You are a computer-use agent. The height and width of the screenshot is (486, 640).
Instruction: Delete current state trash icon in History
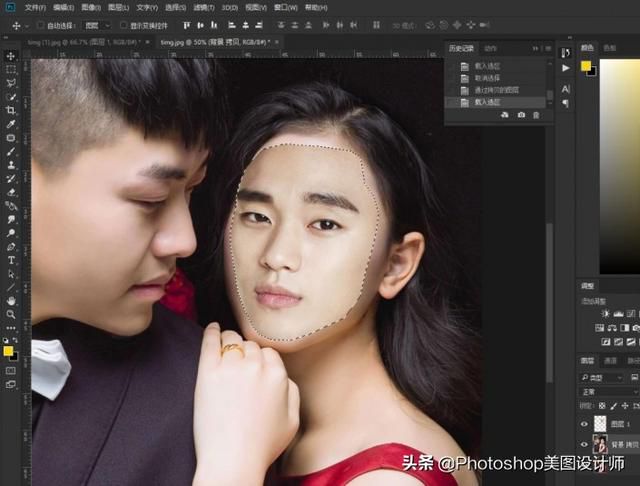(x=536, y=115)
